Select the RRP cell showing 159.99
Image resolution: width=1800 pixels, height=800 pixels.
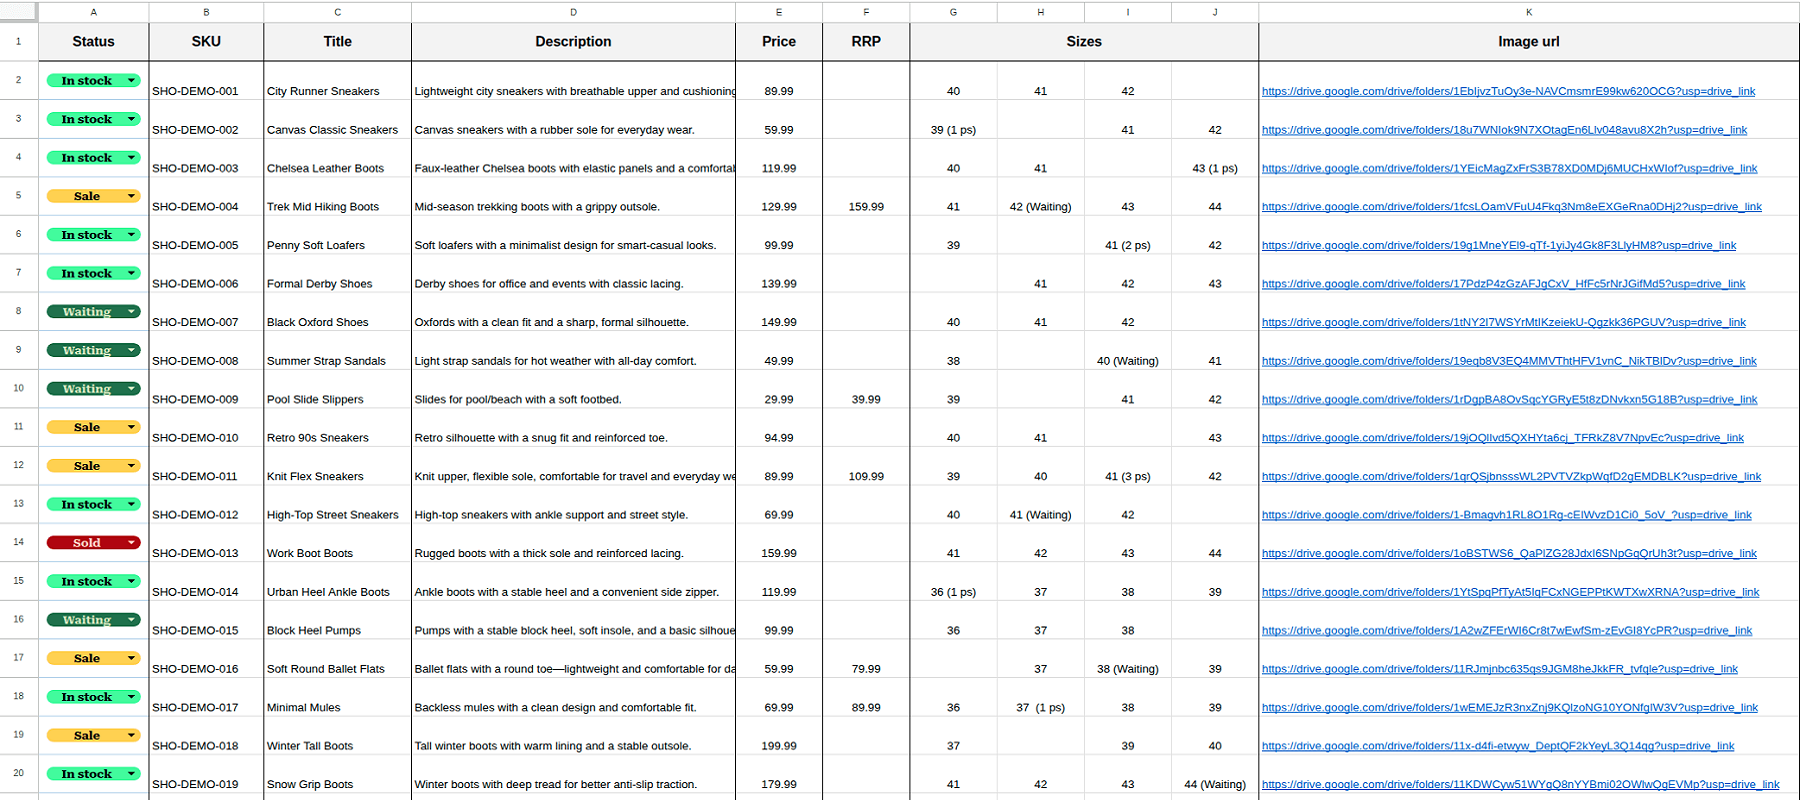click(865, 207)
